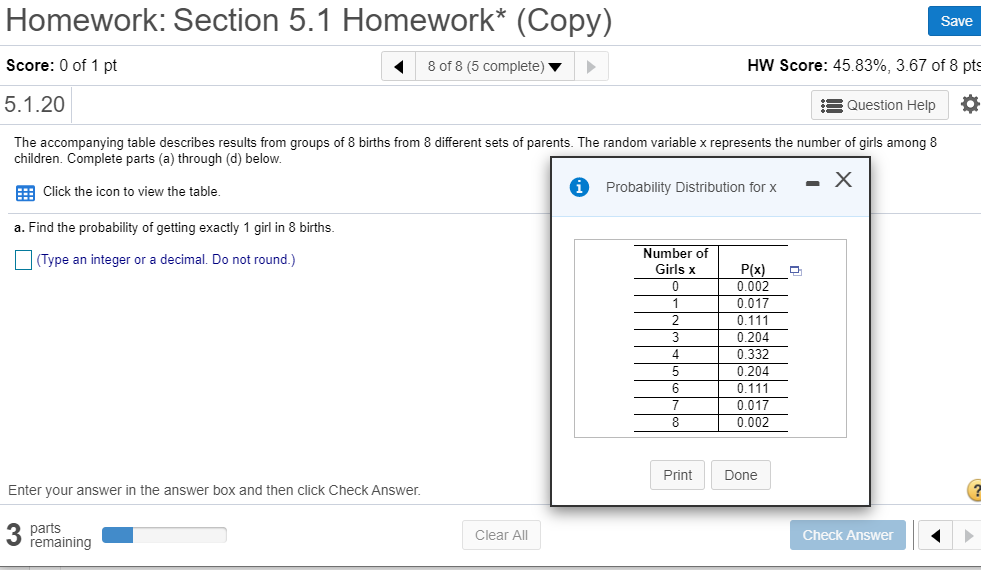Open the settings gear icon

[x=970, y=104]
